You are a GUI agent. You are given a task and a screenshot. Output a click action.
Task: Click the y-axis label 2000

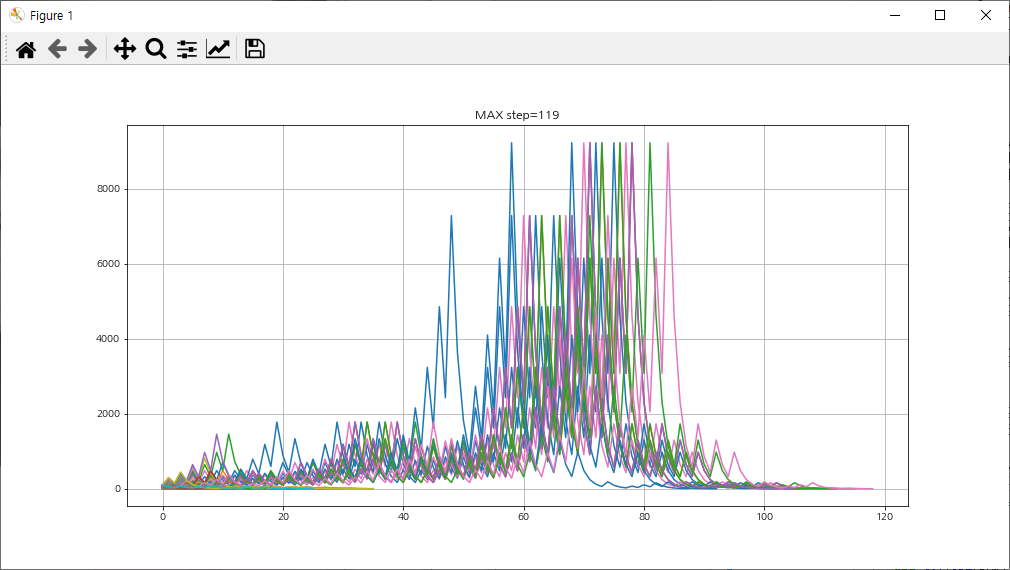tap(108, 414)
